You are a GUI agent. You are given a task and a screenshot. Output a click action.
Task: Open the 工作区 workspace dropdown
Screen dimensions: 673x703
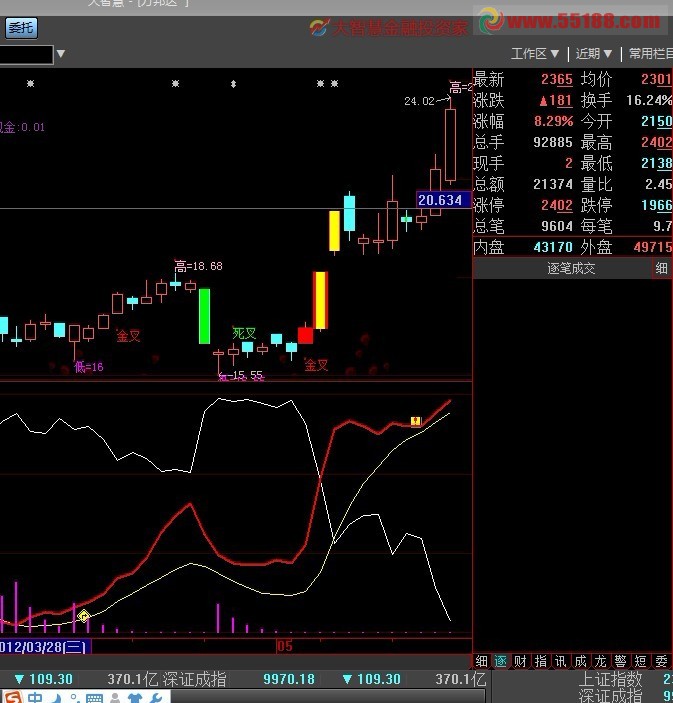coord(535,54)
